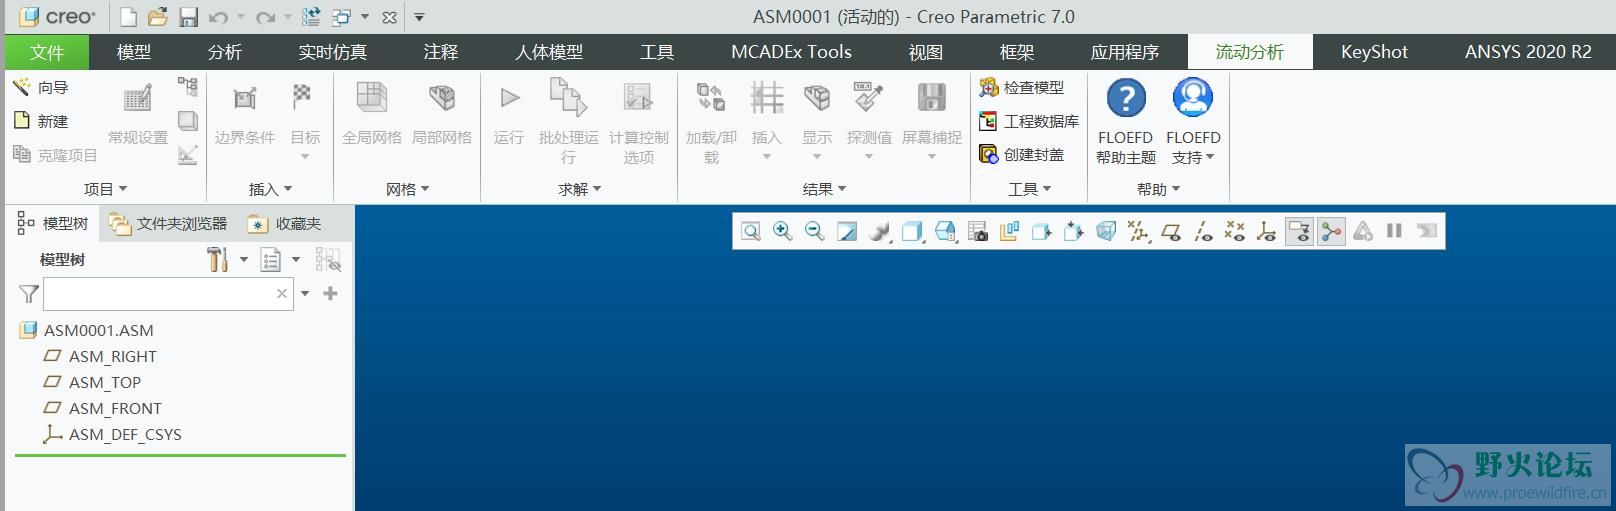Viewport: 1616px width, 511px height.
Task: Open the 实时仿真 tab
Action: point(332,52)
